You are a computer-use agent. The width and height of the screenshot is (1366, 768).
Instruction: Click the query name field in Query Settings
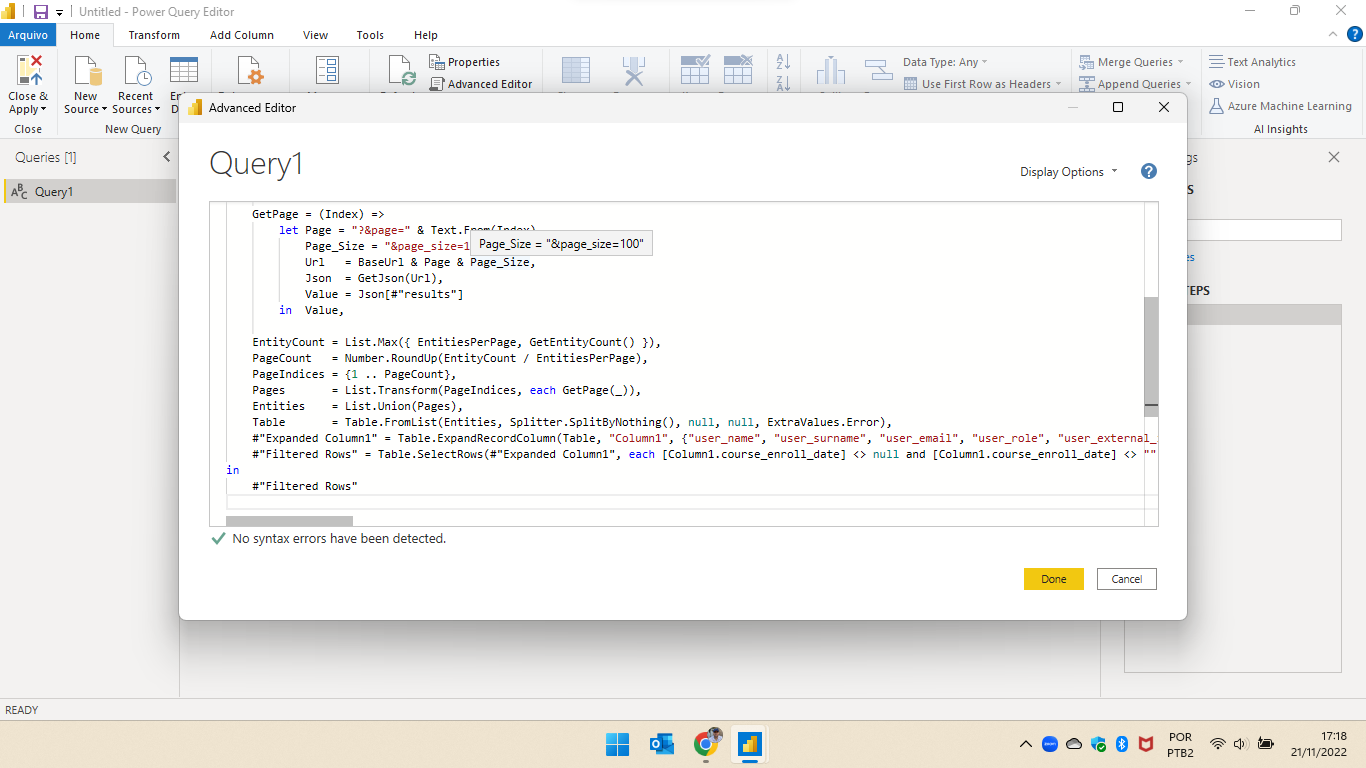[x=1264, y=230]
